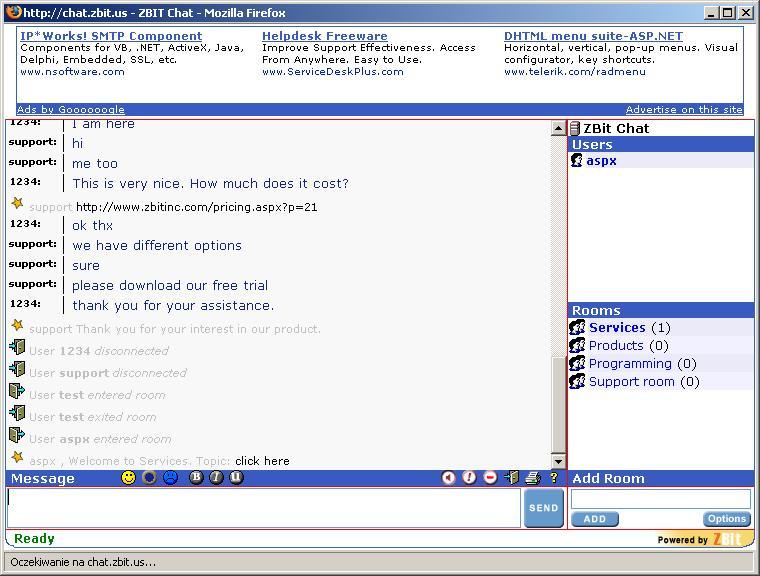Focus the Add Room name field

tap(661, 499)
